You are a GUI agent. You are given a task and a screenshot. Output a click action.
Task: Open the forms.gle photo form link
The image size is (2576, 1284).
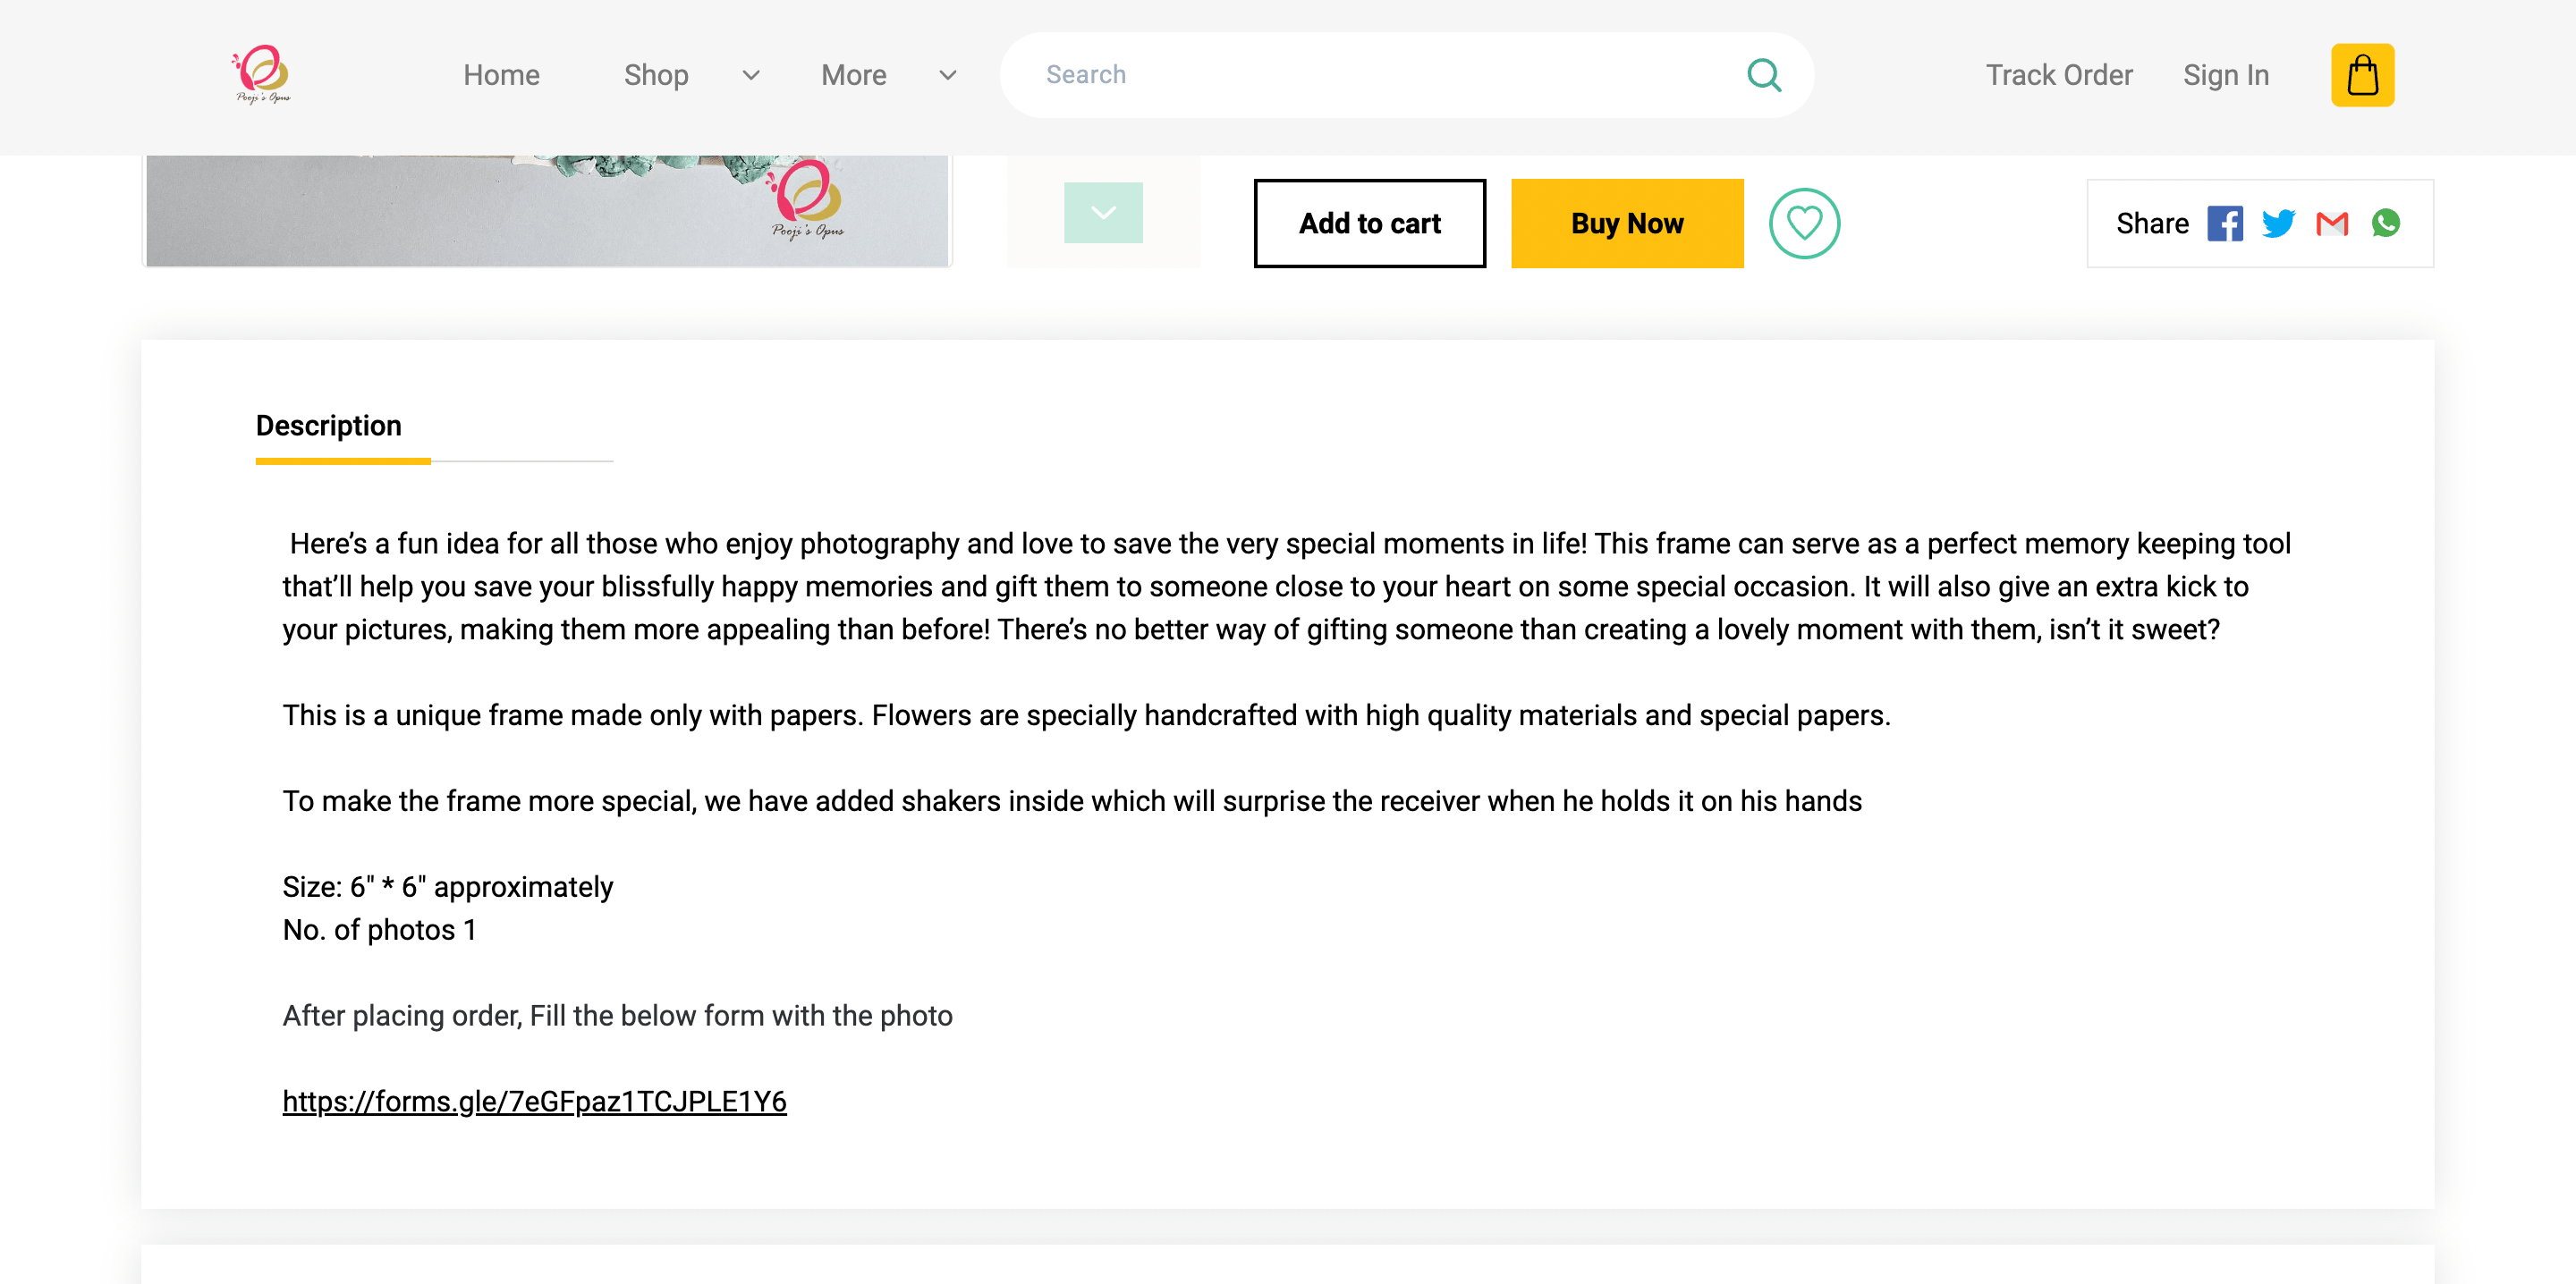tap(534, 1101)
